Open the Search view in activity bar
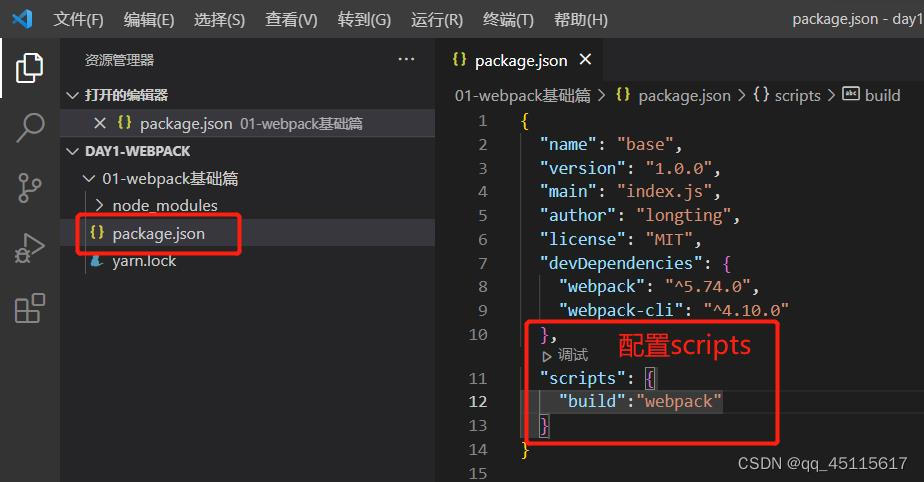Viewport: 924px width, 482px height. pyautogui.click(x=29, y=127)
